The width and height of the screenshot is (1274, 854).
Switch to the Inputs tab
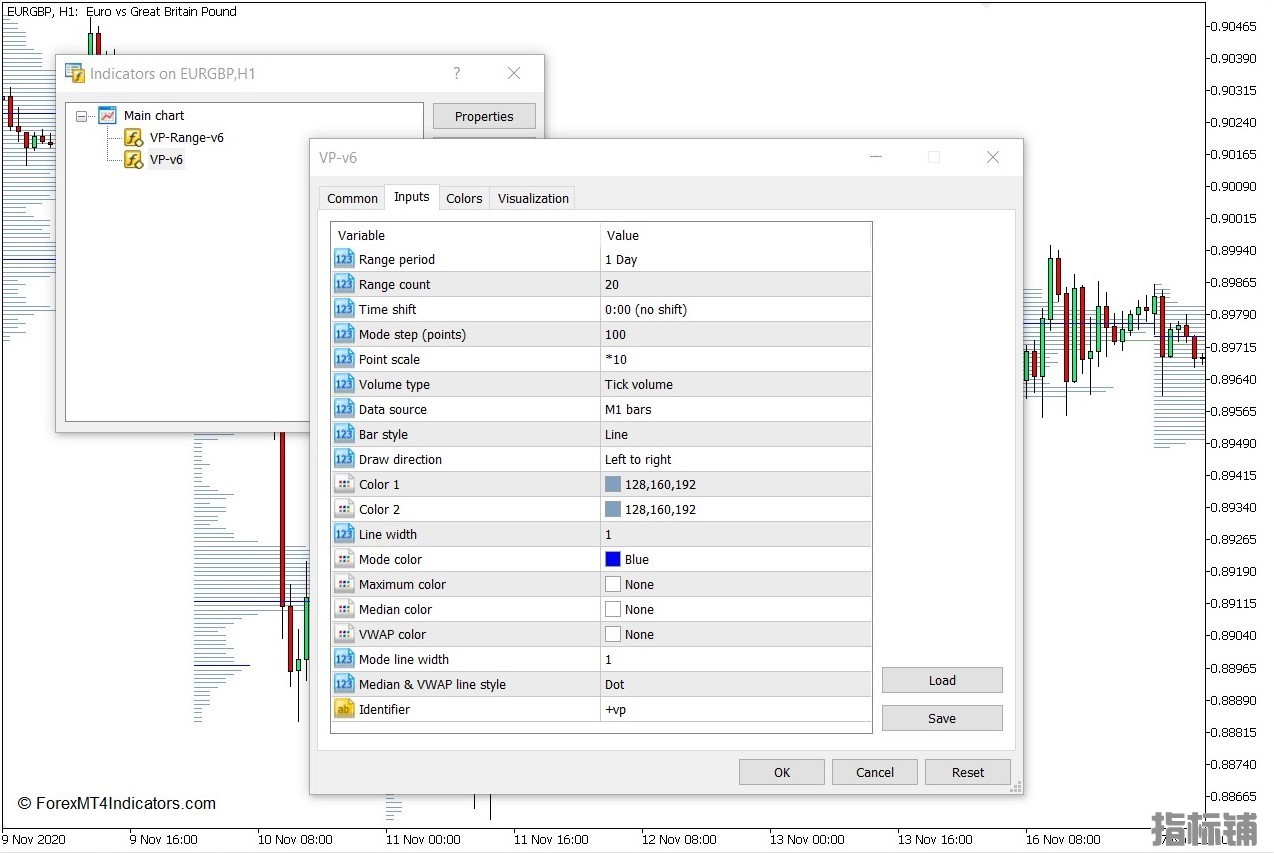click(412, 197)
